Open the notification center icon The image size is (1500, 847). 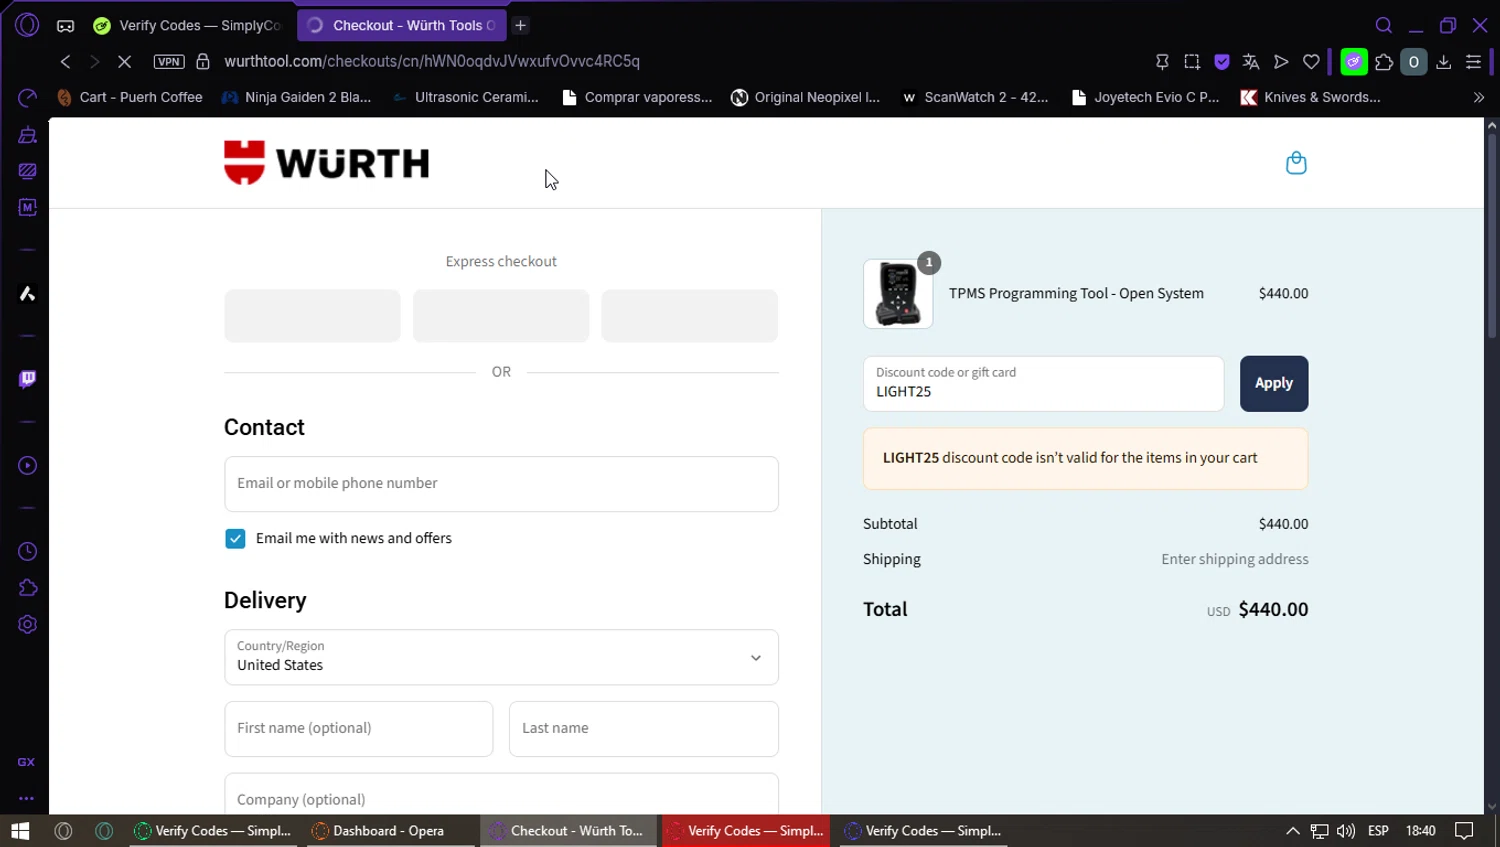1465,831
